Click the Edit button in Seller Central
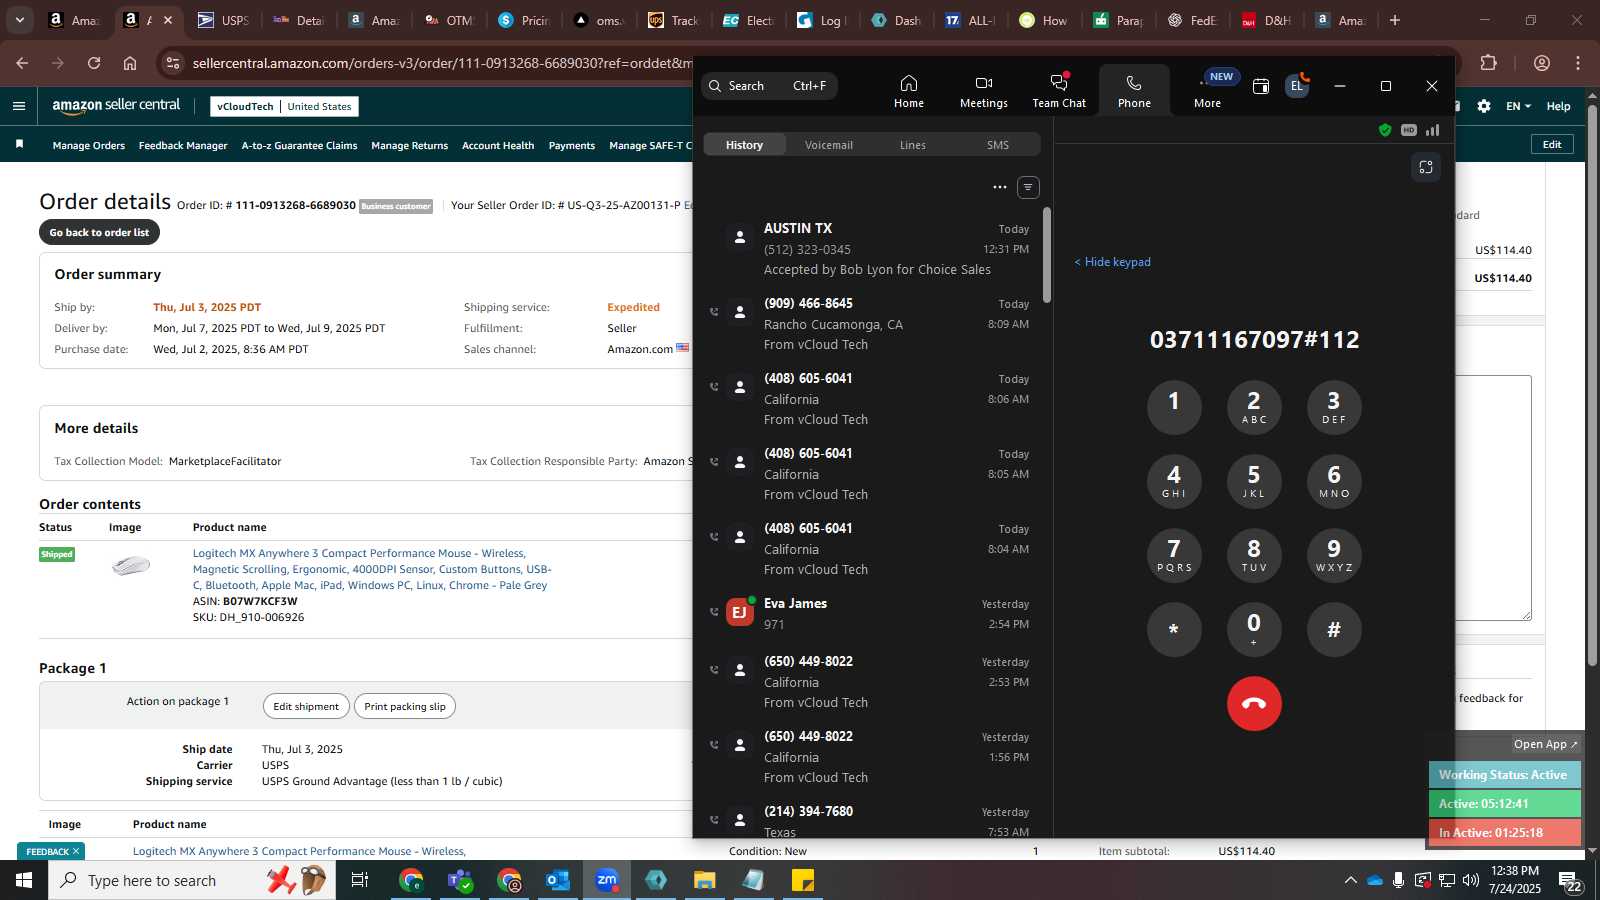The width and height of the screenshot is (1600, 900). 1552,144
